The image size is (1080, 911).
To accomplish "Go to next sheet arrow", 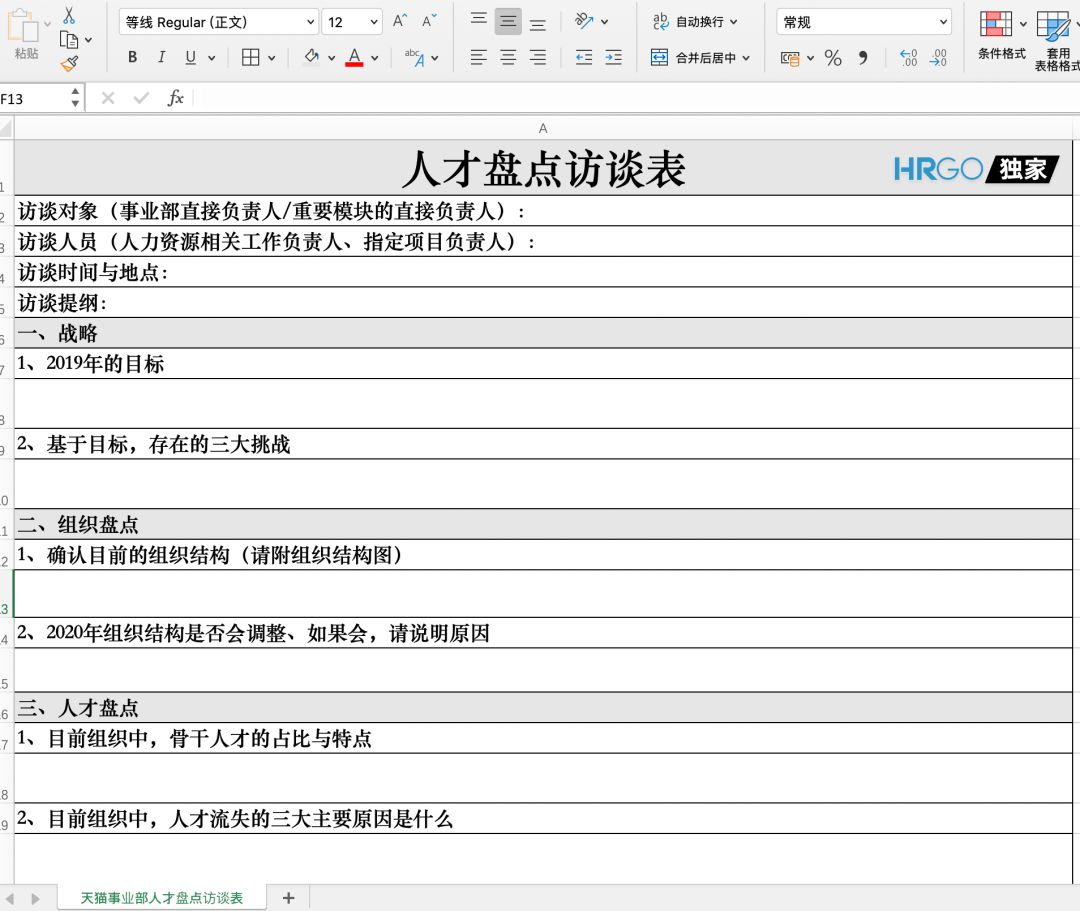I will [x=35, y=899].
